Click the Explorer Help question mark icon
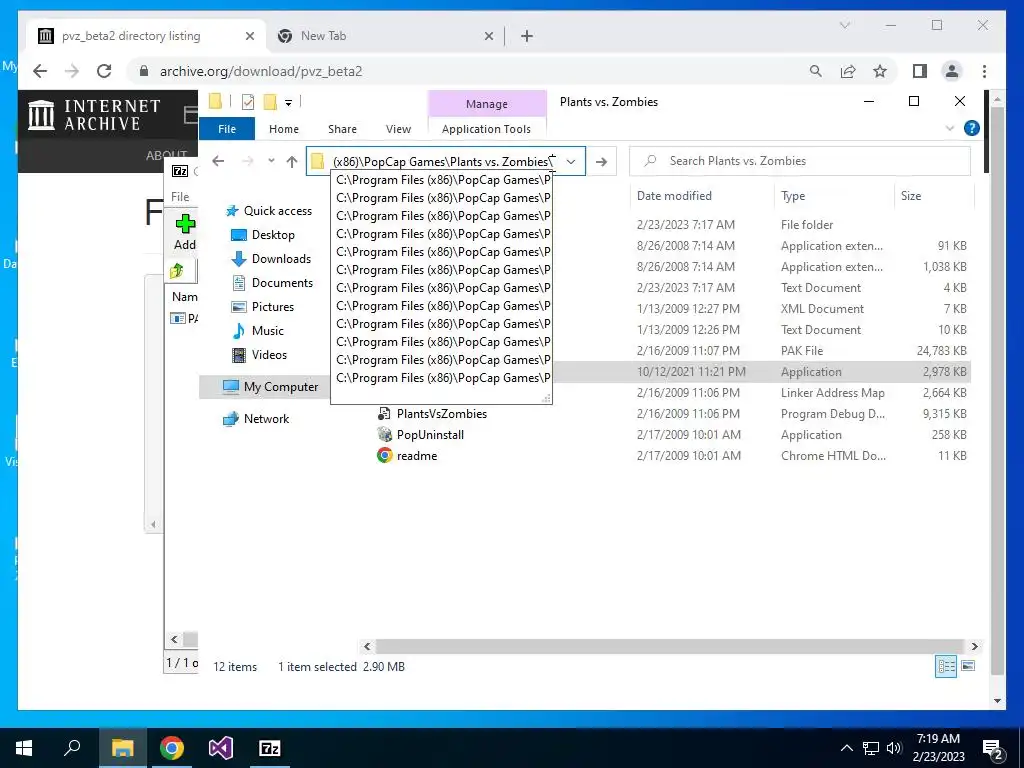 click(972, 129)
